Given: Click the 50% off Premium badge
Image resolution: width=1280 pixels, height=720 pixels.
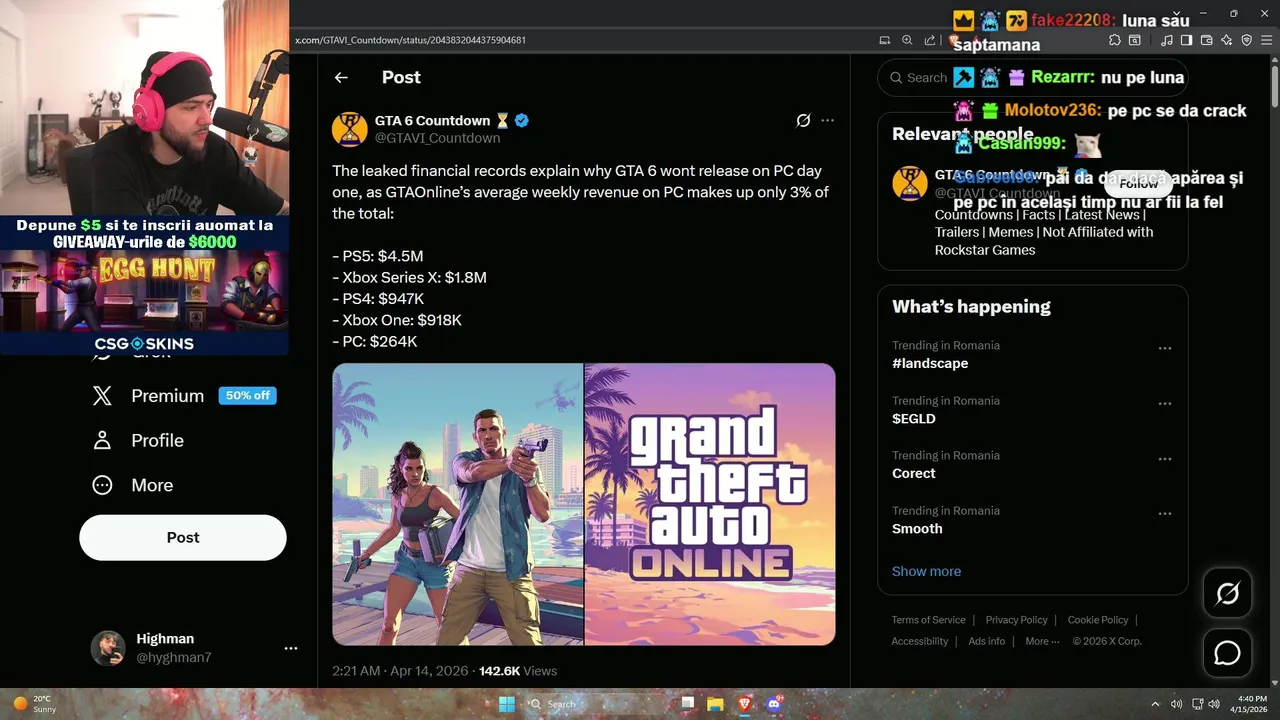Looking at the screenshot, I should 248,396.
